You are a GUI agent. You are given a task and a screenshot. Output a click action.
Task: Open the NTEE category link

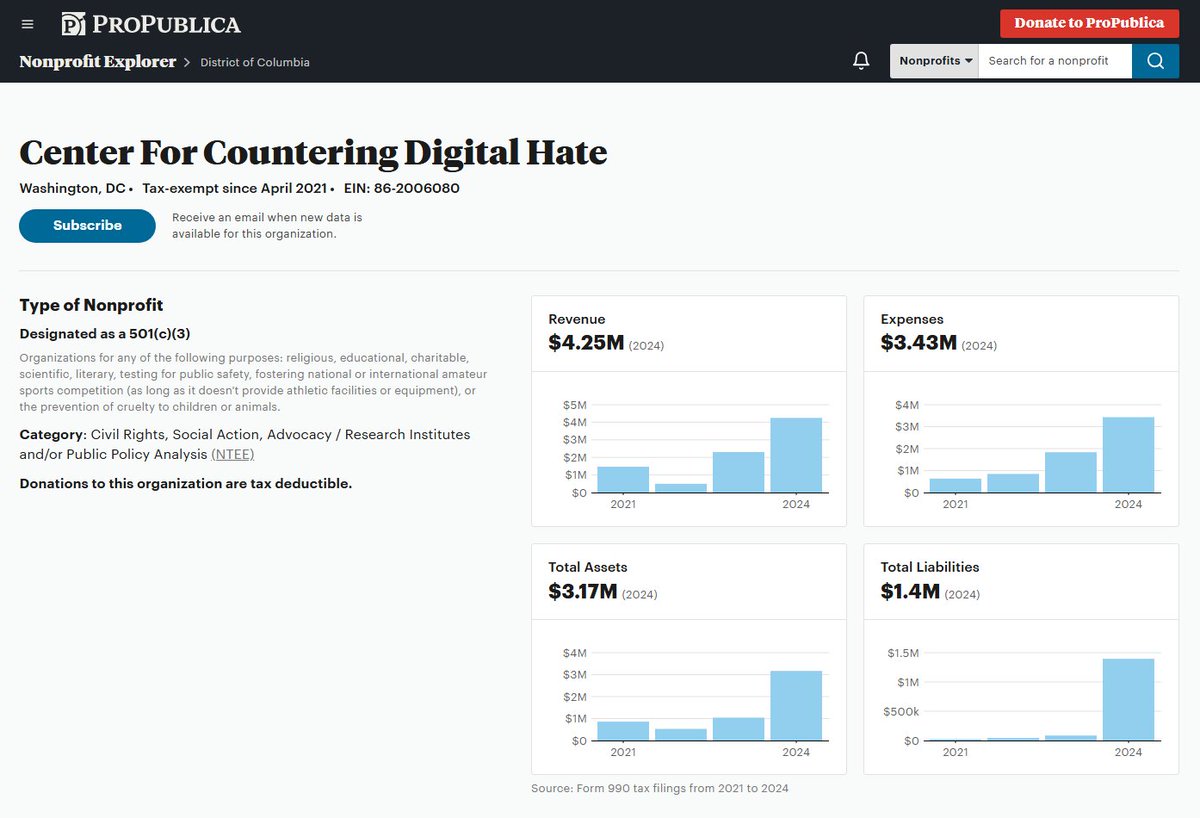pyautogui.click(x=233, y=454)
